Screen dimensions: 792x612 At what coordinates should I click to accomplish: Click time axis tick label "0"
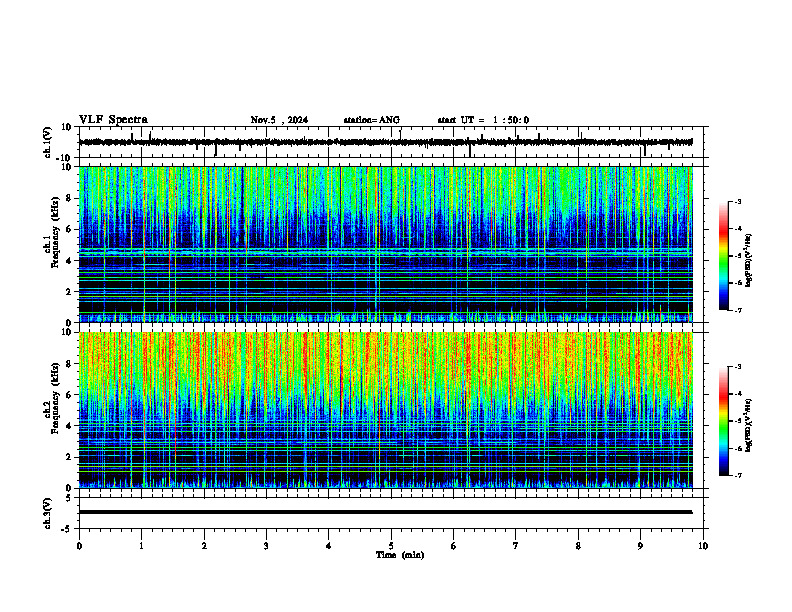click(79, 546)
